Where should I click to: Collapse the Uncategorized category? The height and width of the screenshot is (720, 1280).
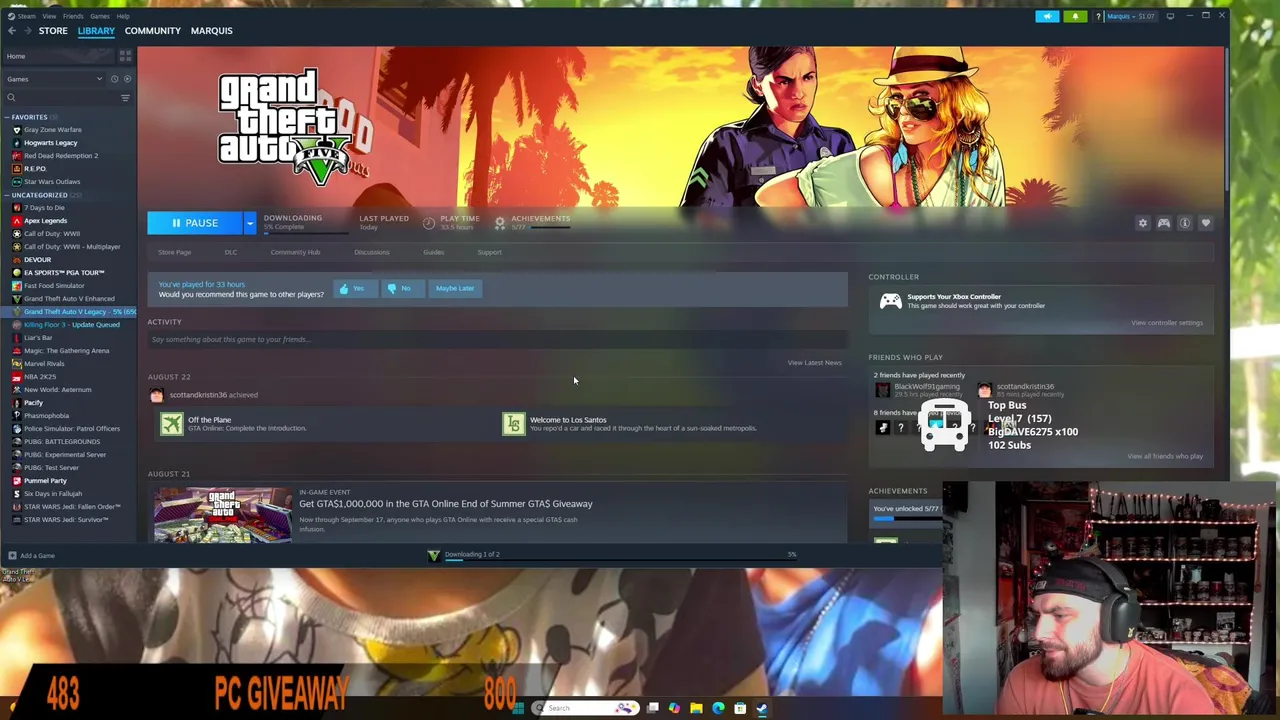7,195
